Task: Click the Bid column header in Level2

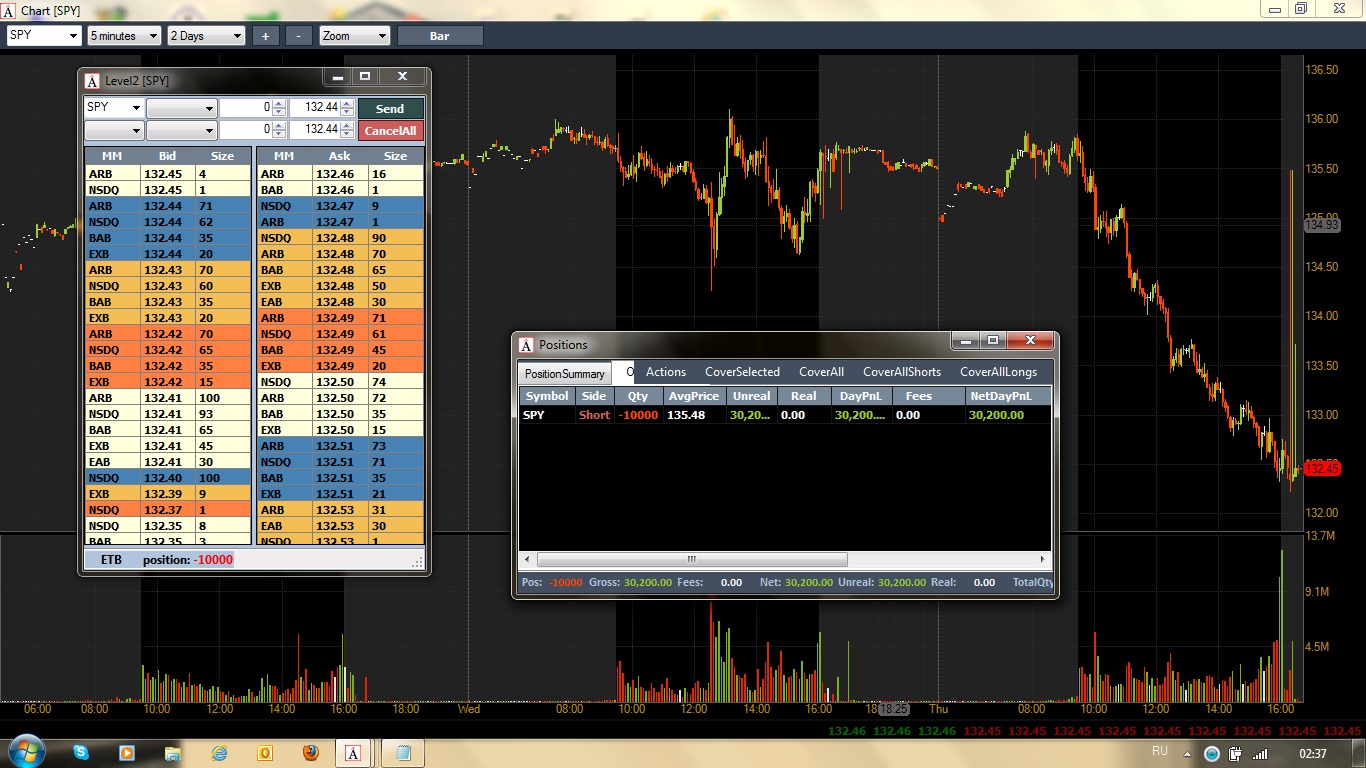Action: [x=167, y=156]
